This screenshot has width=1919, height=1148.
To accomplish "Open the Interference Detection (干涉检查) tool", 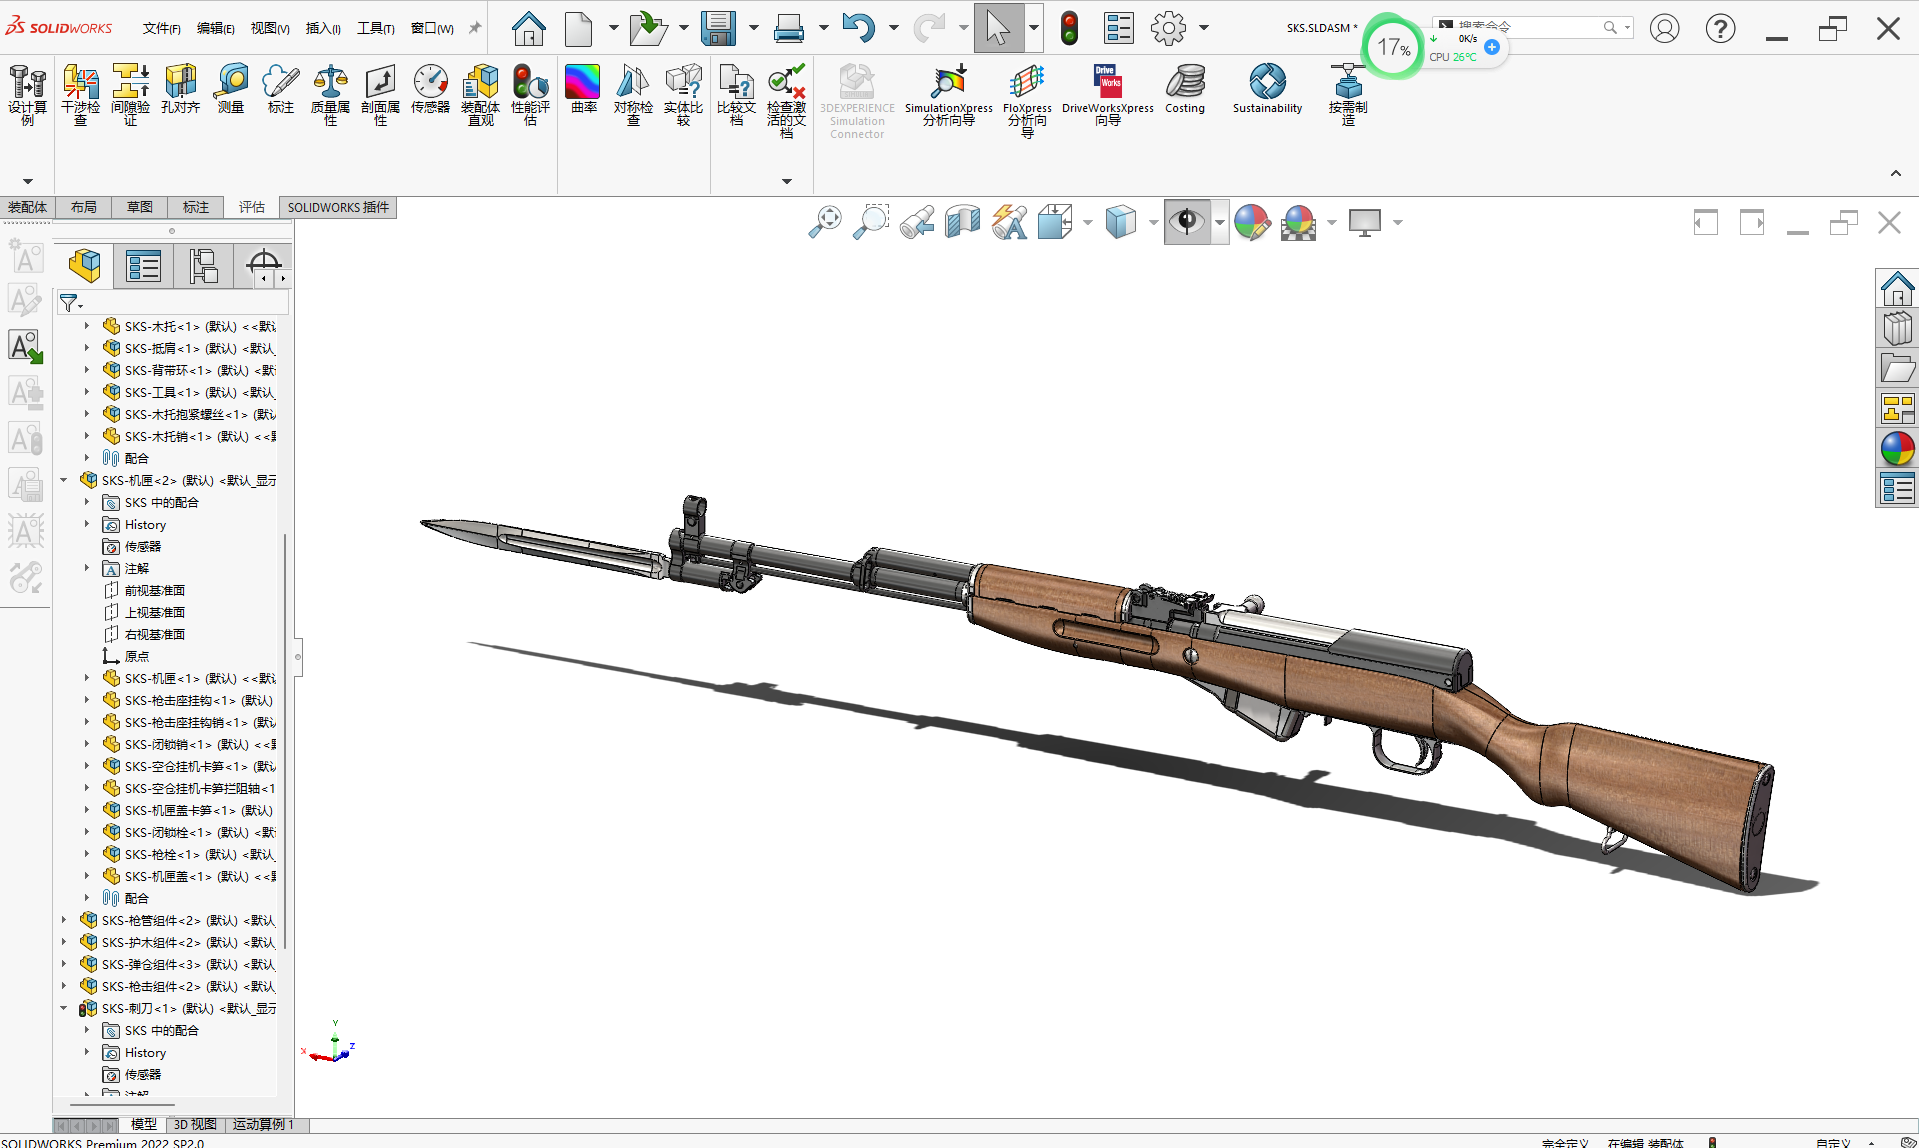I will click(80, 95).
